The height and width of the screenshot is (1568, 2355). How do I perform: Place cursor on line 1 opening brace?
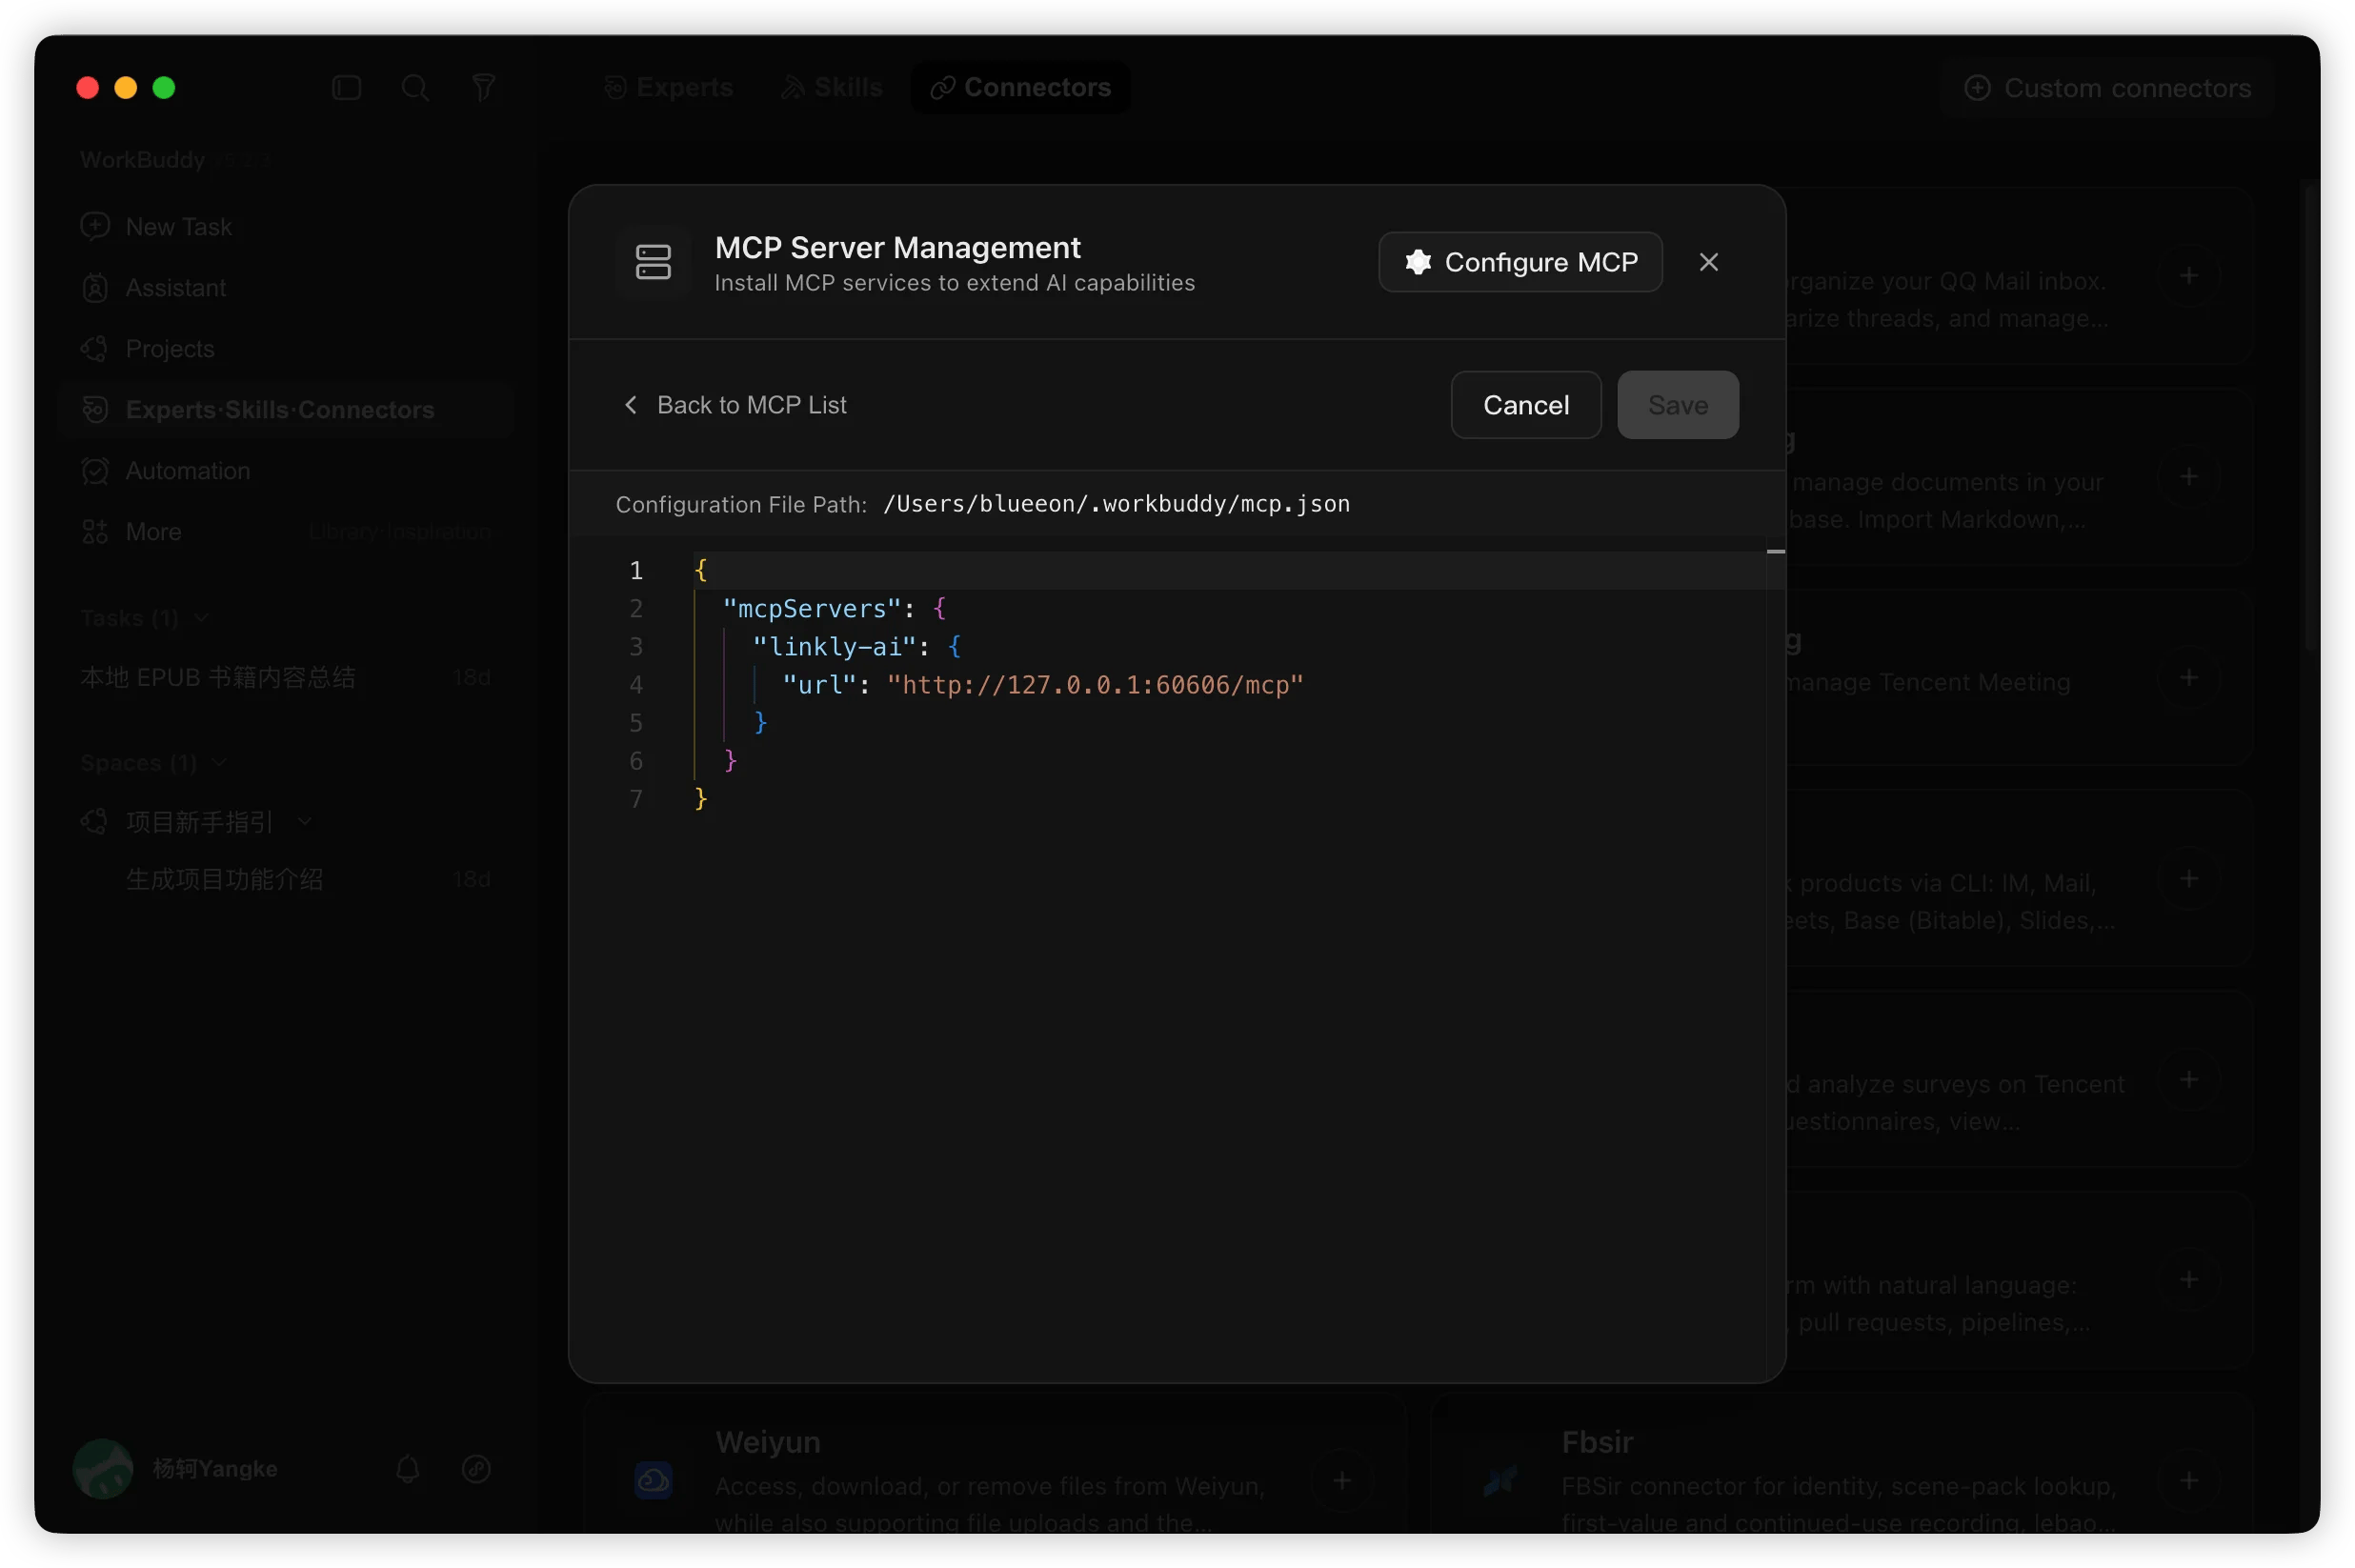click(x=701, y=570)
